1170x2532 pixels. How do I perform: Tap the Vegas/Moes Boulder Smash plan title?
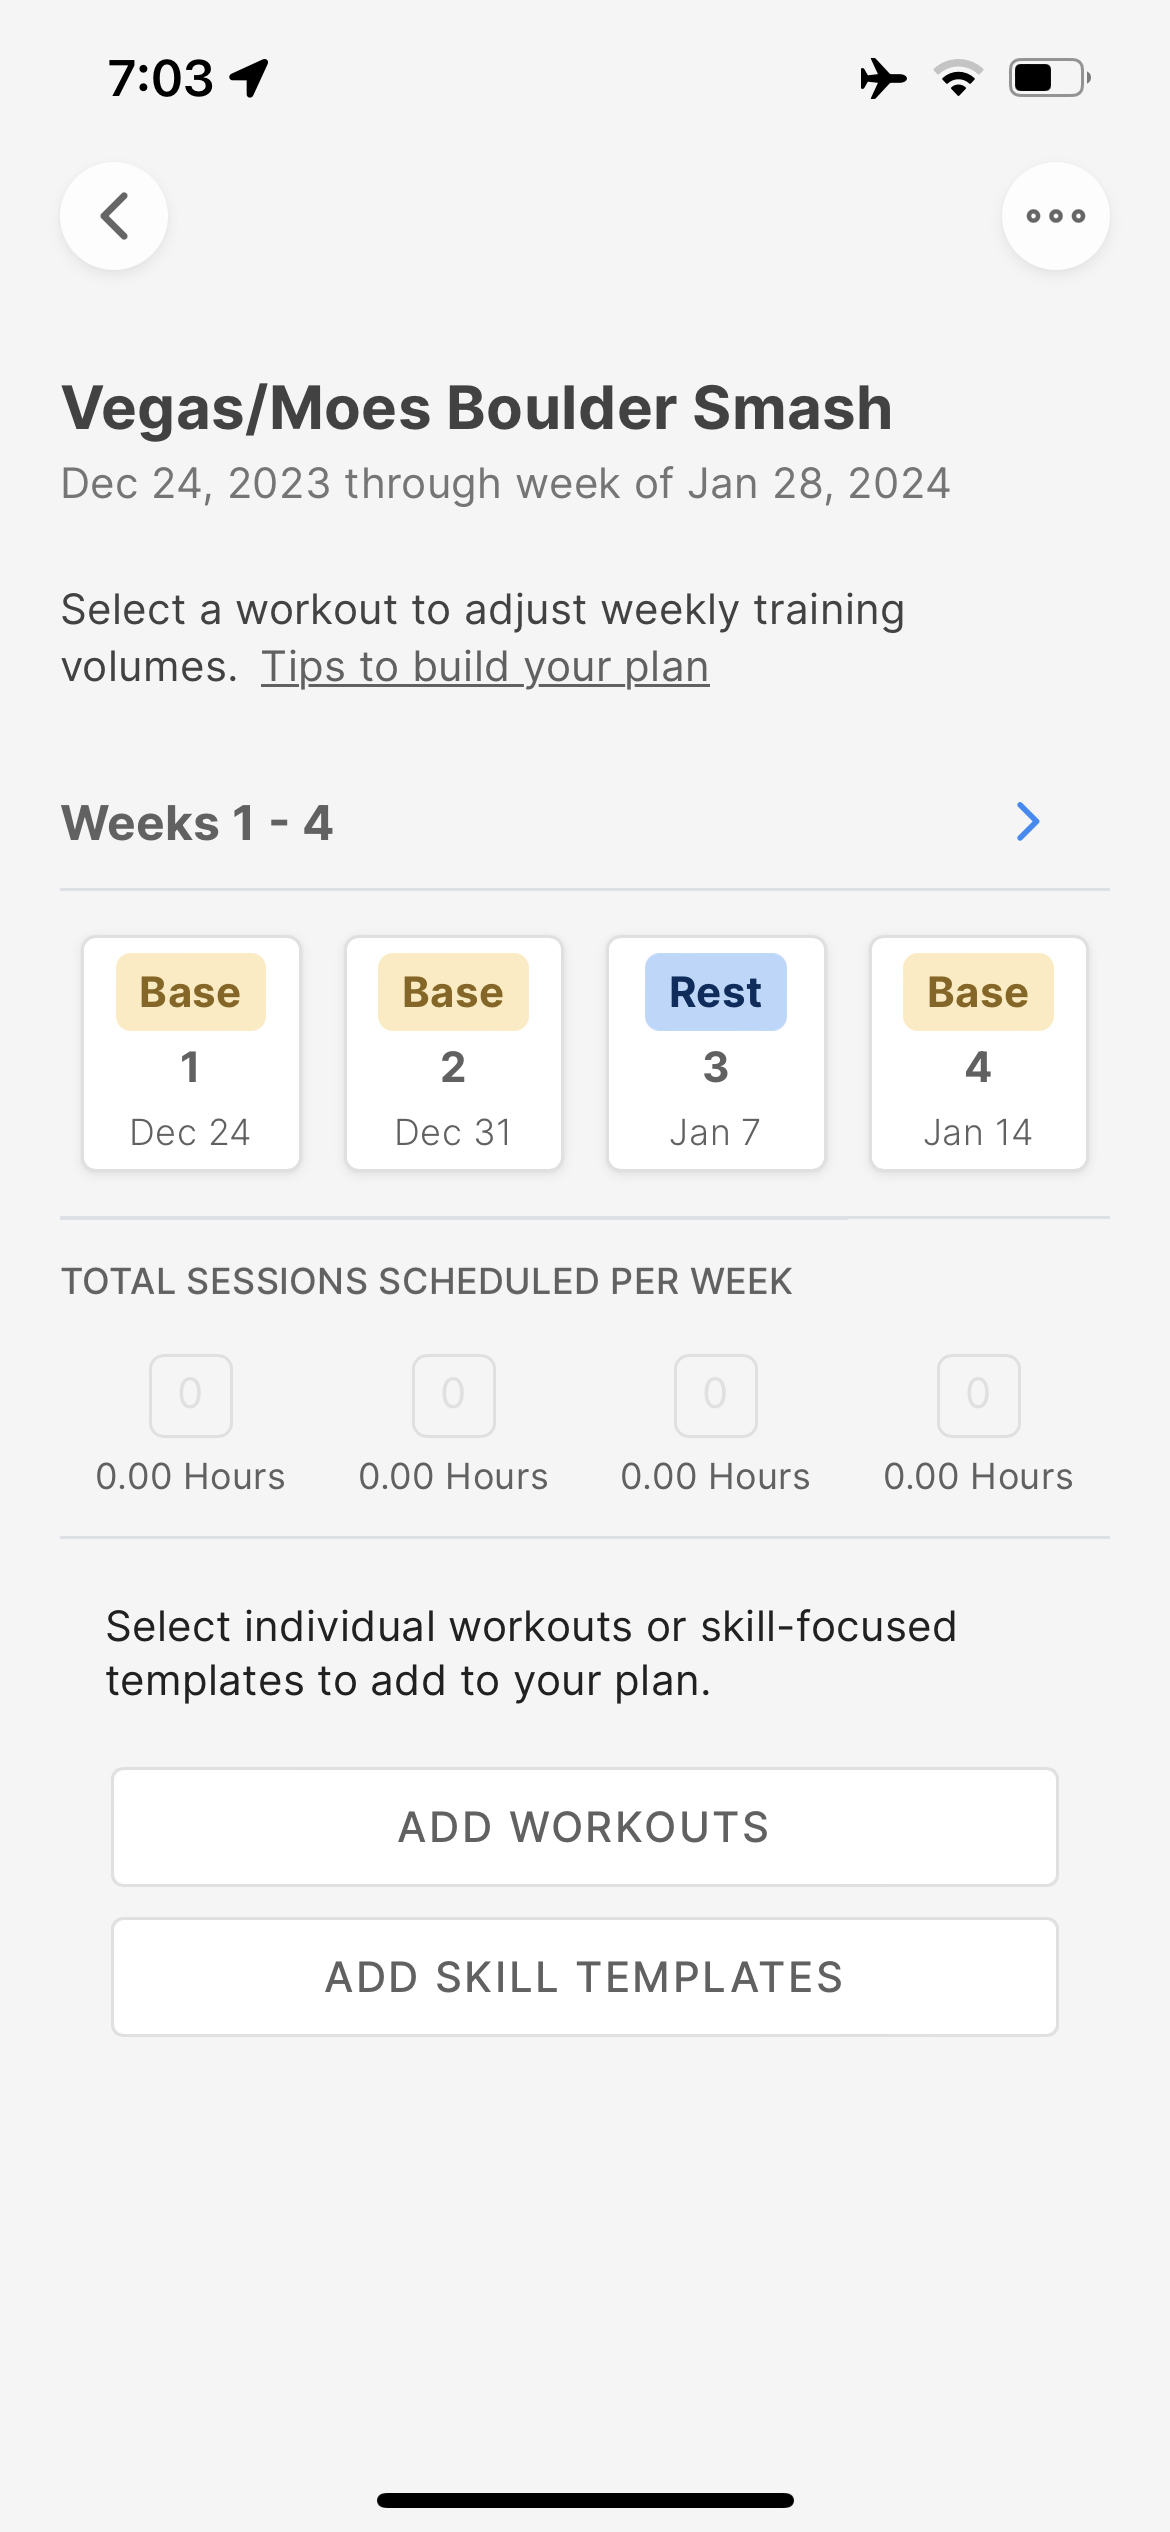point(477,408)
